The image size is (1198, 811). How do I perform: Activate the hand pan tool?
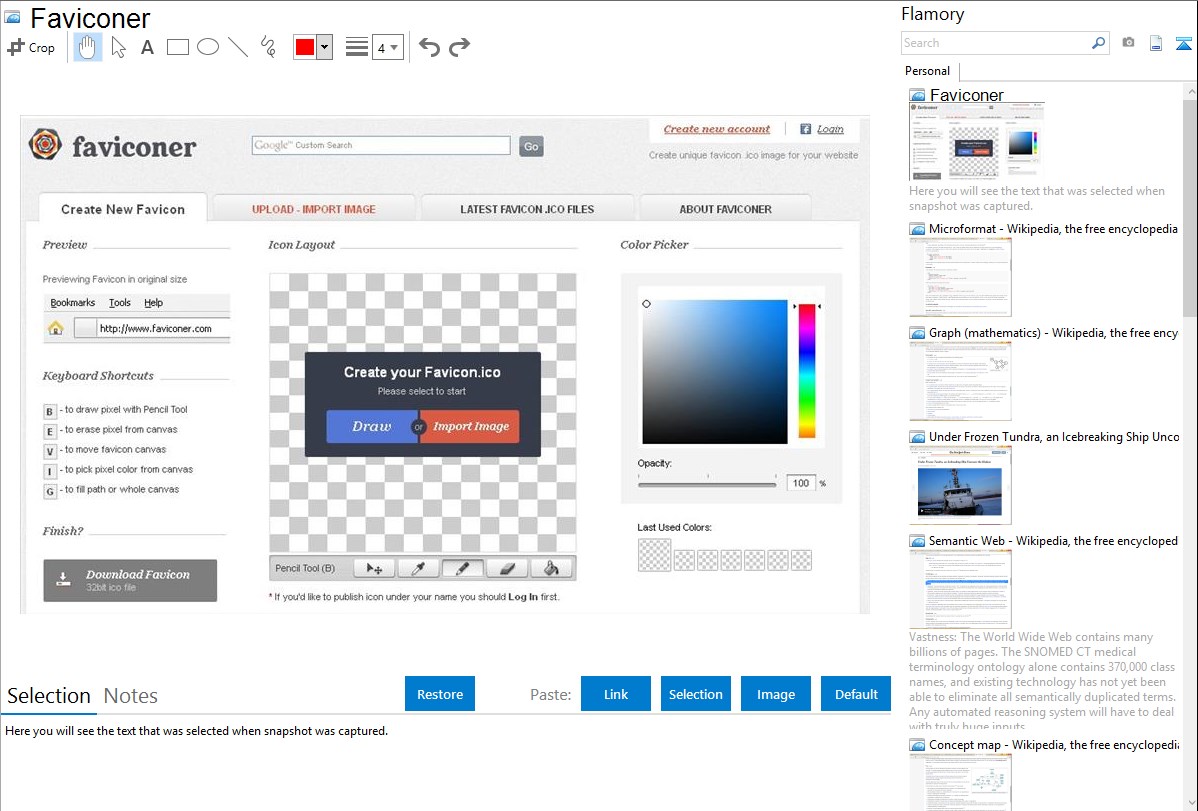[88, 47]
